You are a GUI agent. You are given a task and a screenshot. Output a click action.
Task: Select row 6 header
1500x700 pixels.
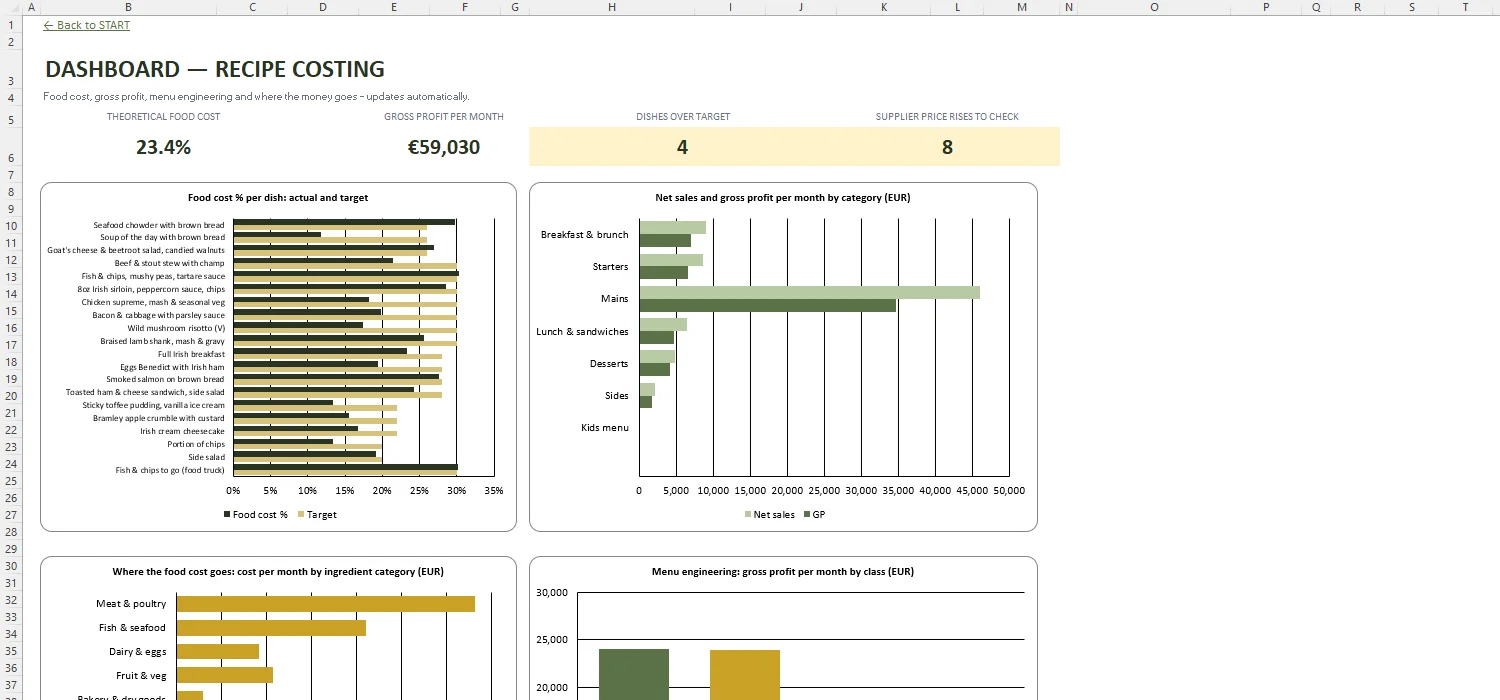click(9, 147)
